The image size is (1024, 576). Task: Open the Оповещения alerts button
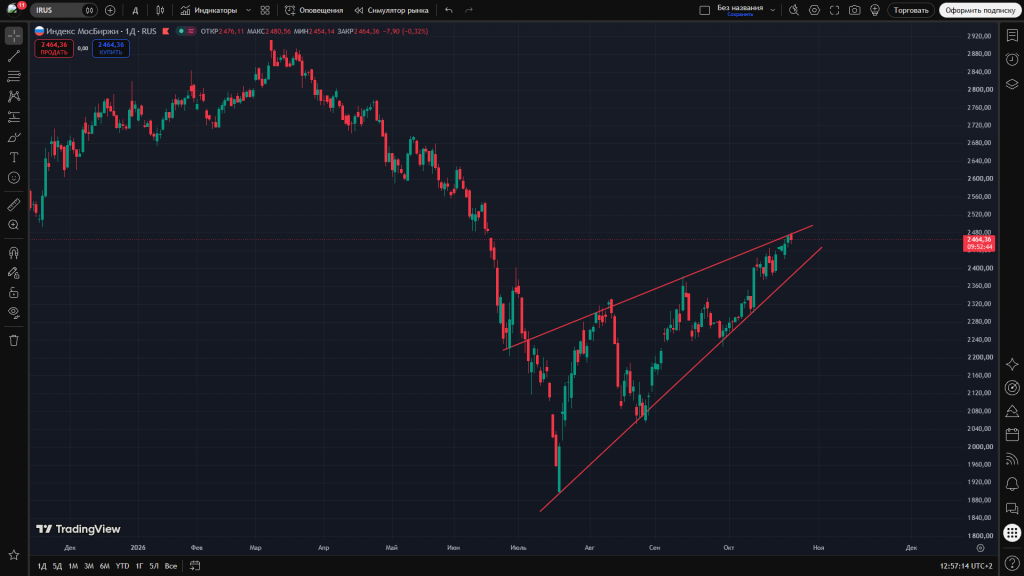(314, 10)
